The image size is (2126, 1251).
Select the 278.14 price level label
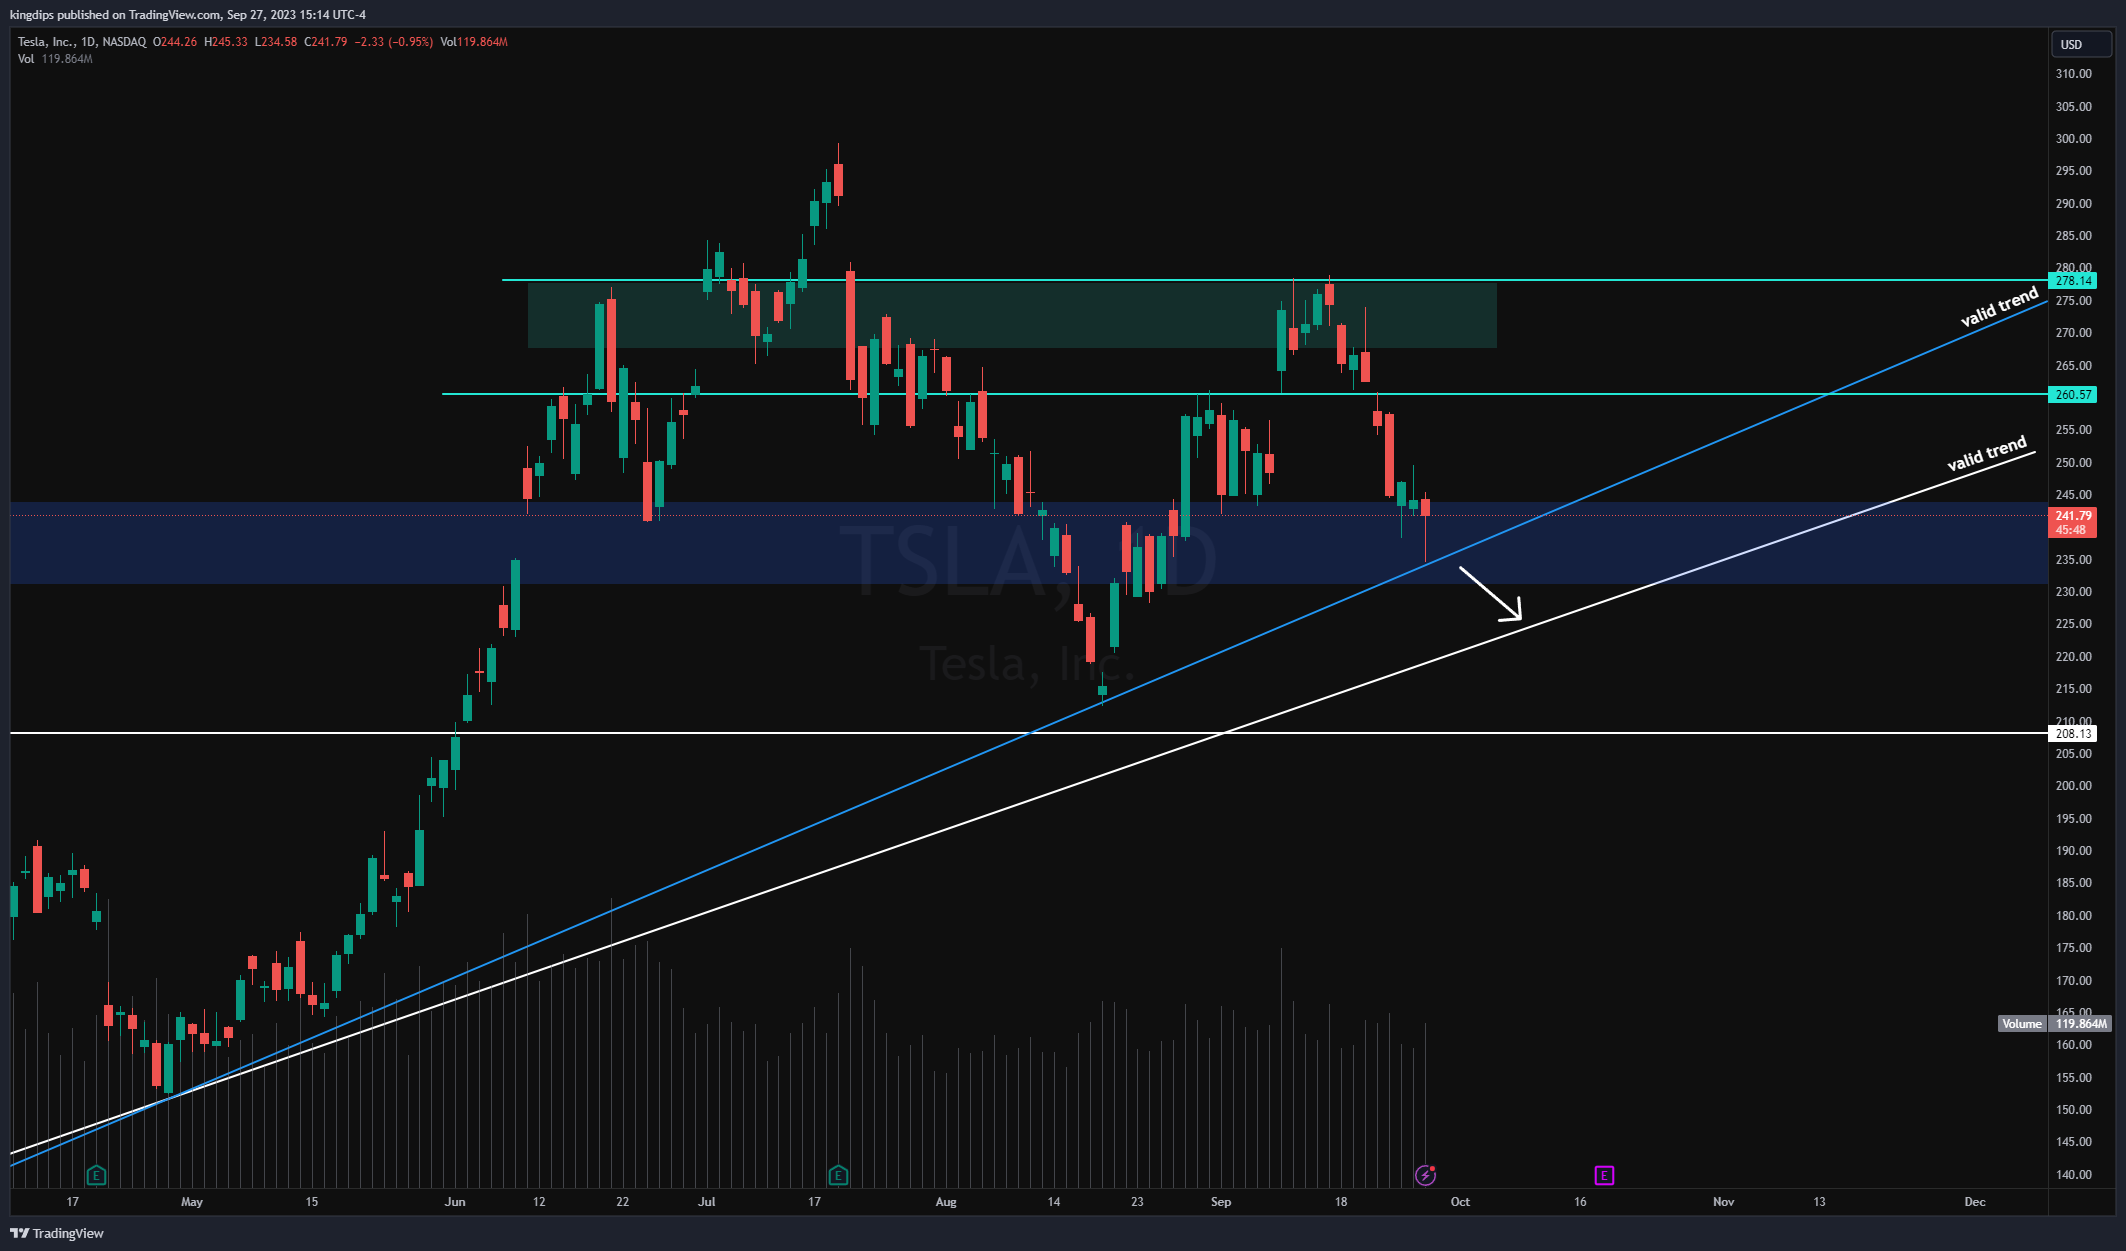pos(2073,281)
